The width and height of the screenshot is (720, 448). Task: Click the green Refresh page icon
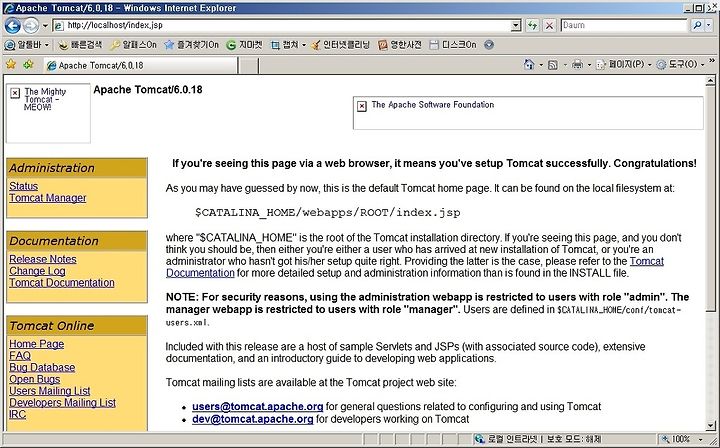533,25
